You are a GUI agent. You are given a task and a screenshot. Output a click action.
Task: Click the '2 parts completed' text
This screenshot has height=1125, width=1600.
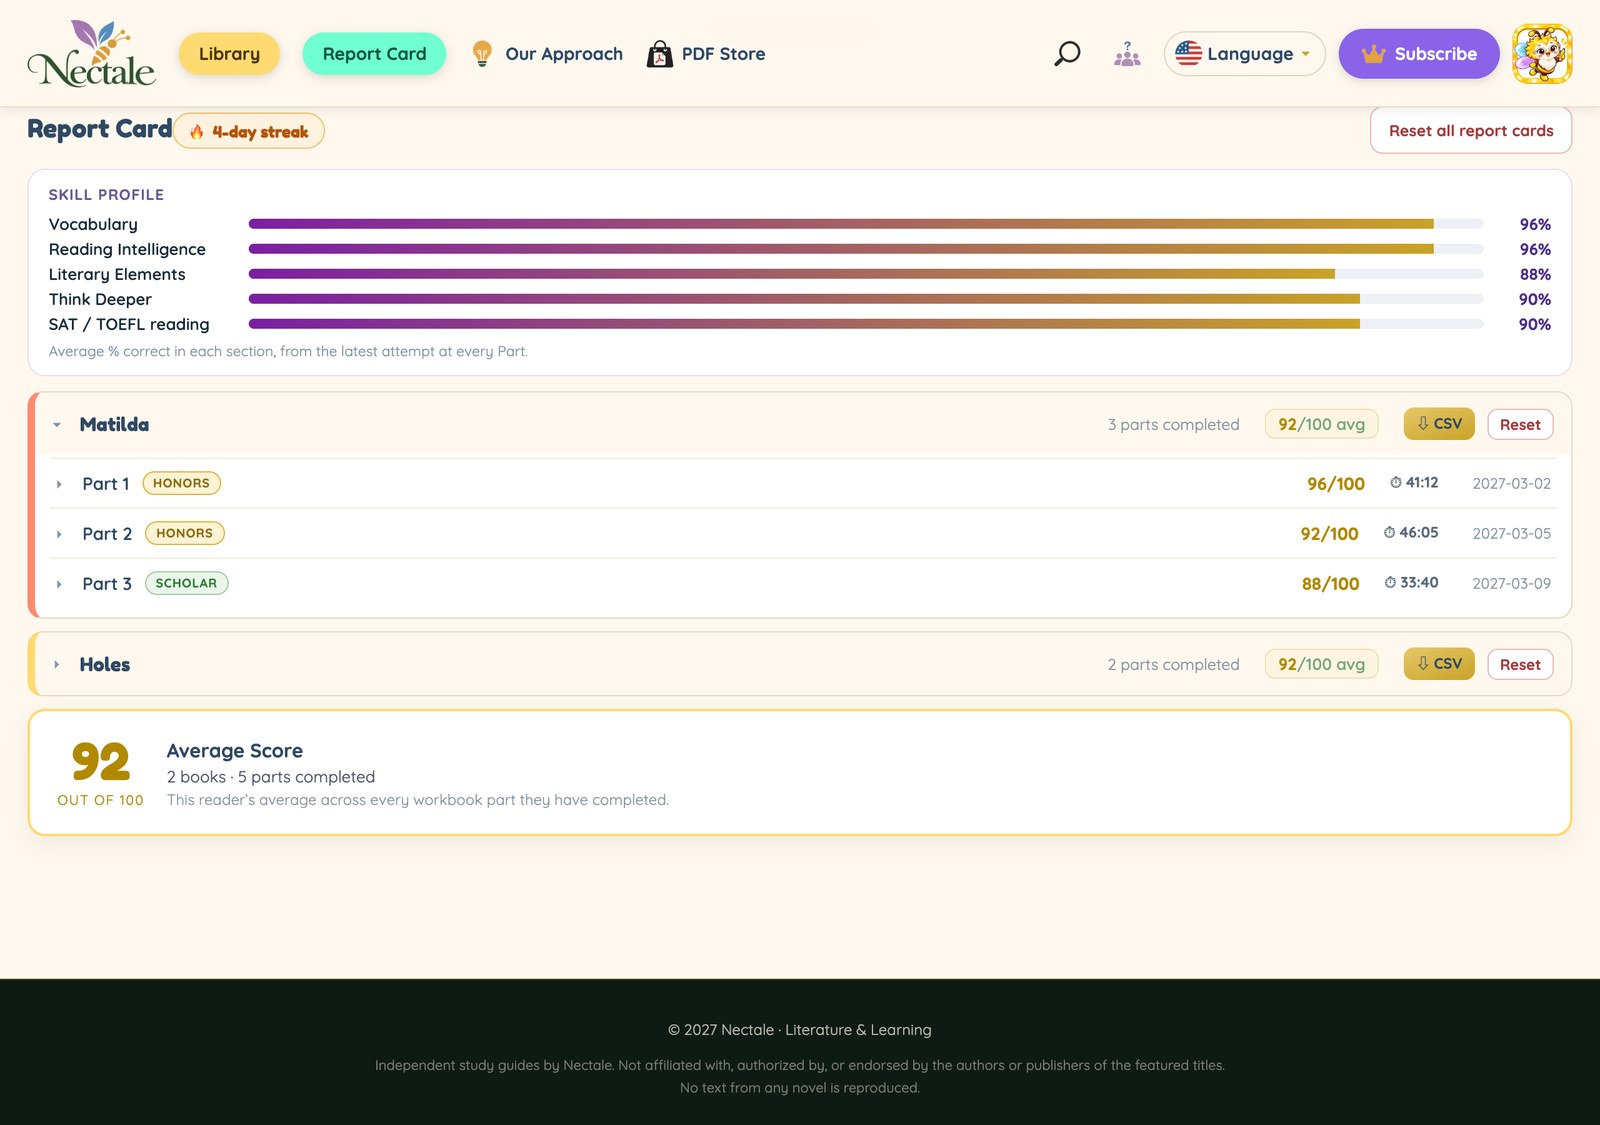click(x=1173, y=665)
